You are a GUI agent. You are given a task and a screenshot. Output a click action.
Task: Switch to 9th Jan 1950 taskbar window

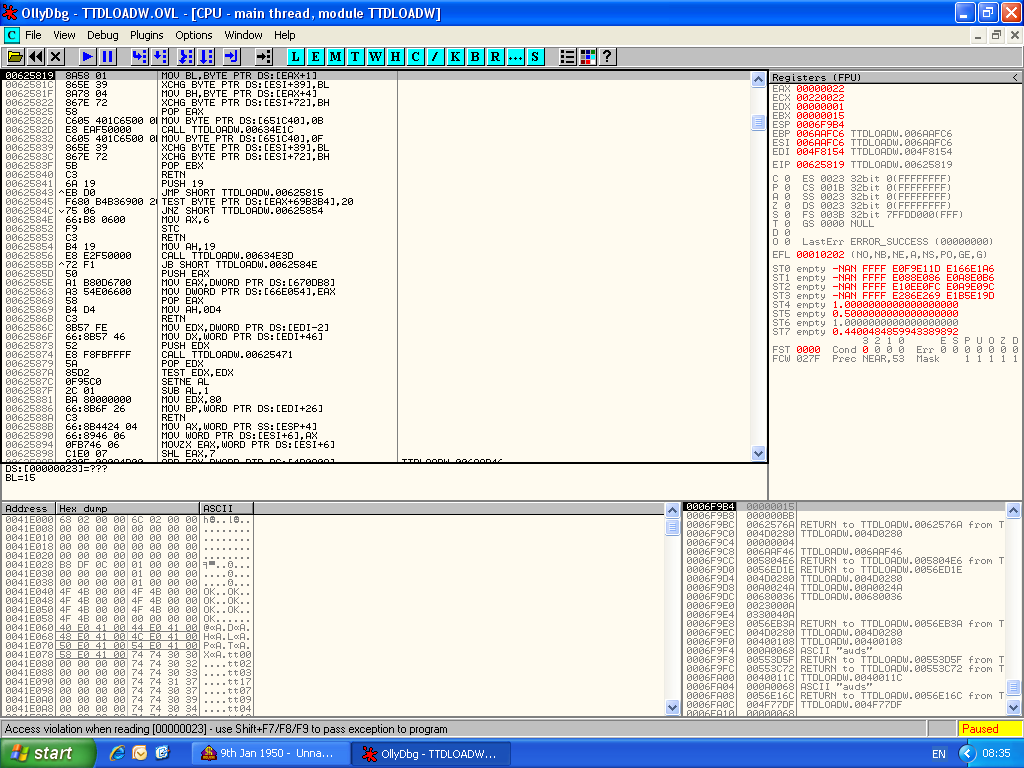pyautogui.click(x=270, y=753)
